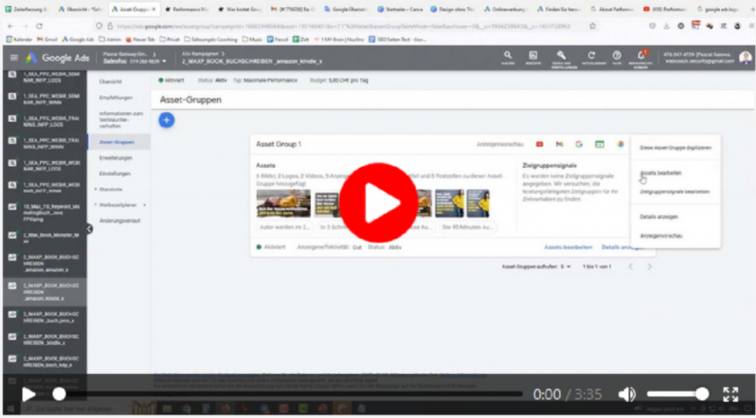
Task: Reload the page with the browser reload button
Action: 39,26
